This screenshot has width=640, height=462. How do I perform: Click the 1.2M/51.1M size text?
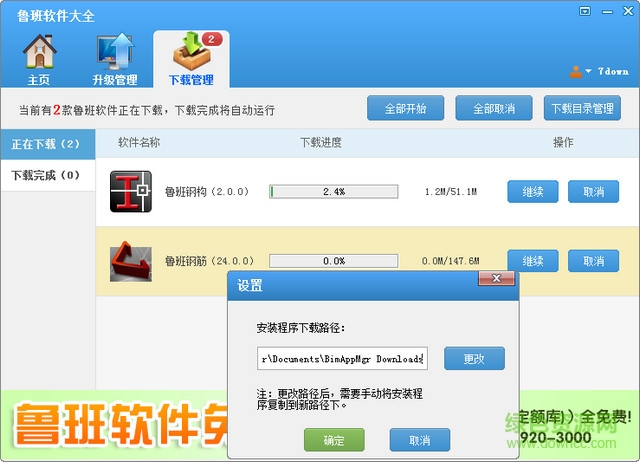coord(451,191)
